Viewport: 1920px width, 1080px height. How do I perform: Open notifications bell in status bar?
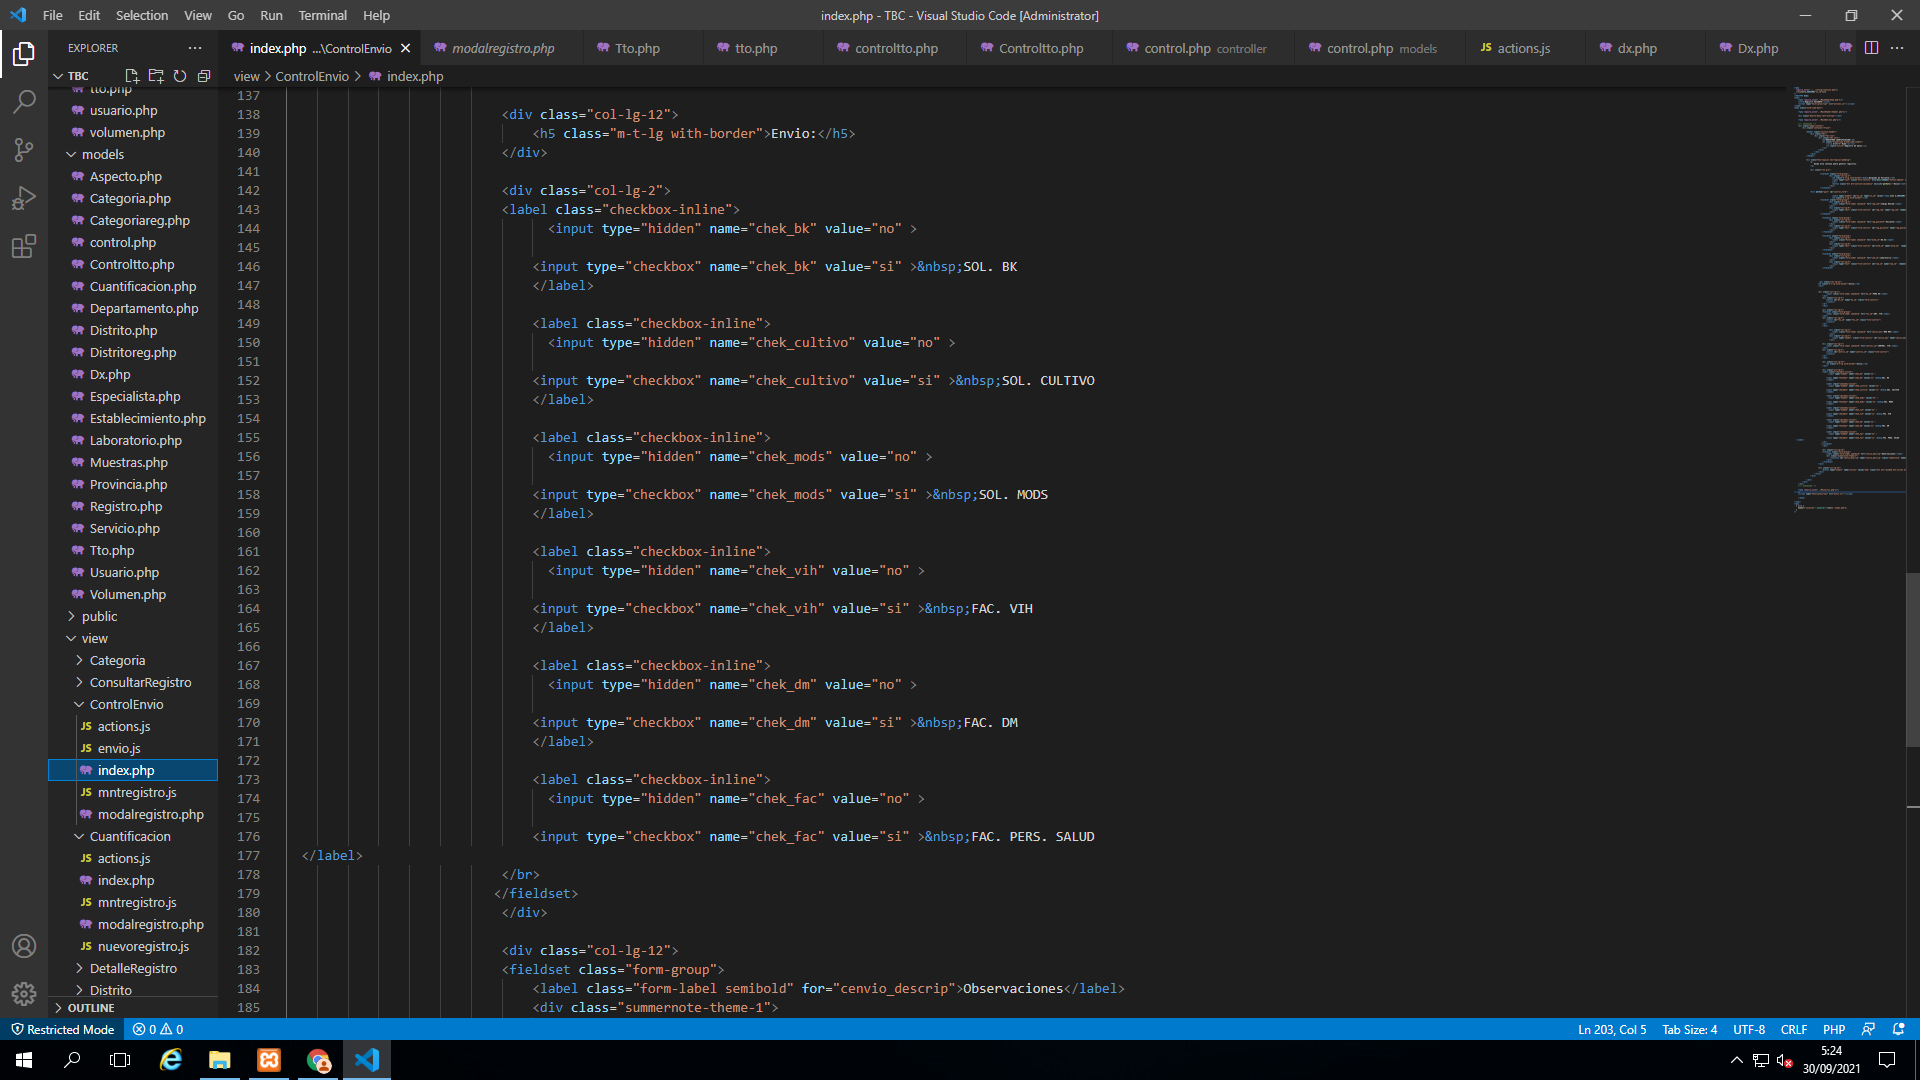pyautogui.click(x=1898, y=1029)
